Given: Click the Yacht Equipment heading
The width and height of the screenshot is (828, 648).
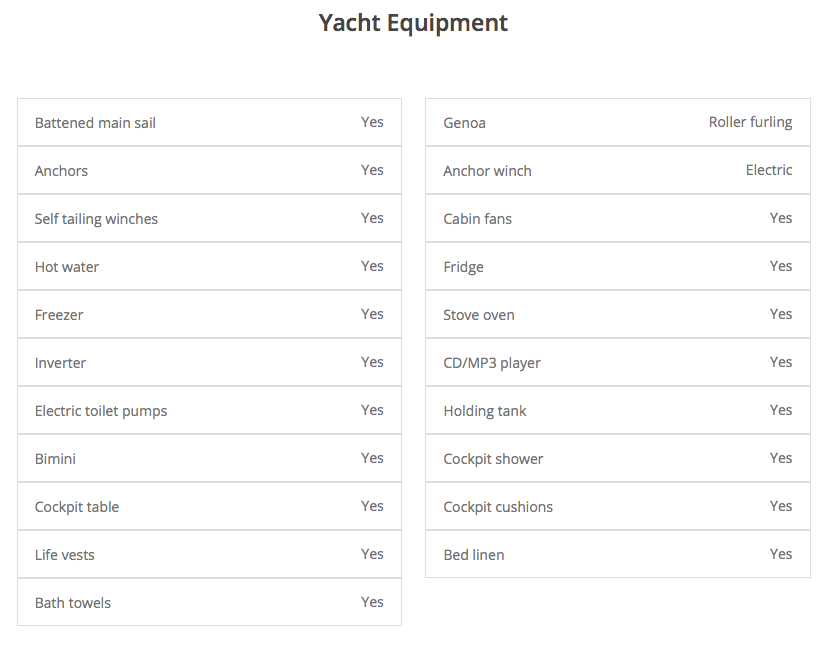Looking at the screenshot, I should click(x=413, y=23).
